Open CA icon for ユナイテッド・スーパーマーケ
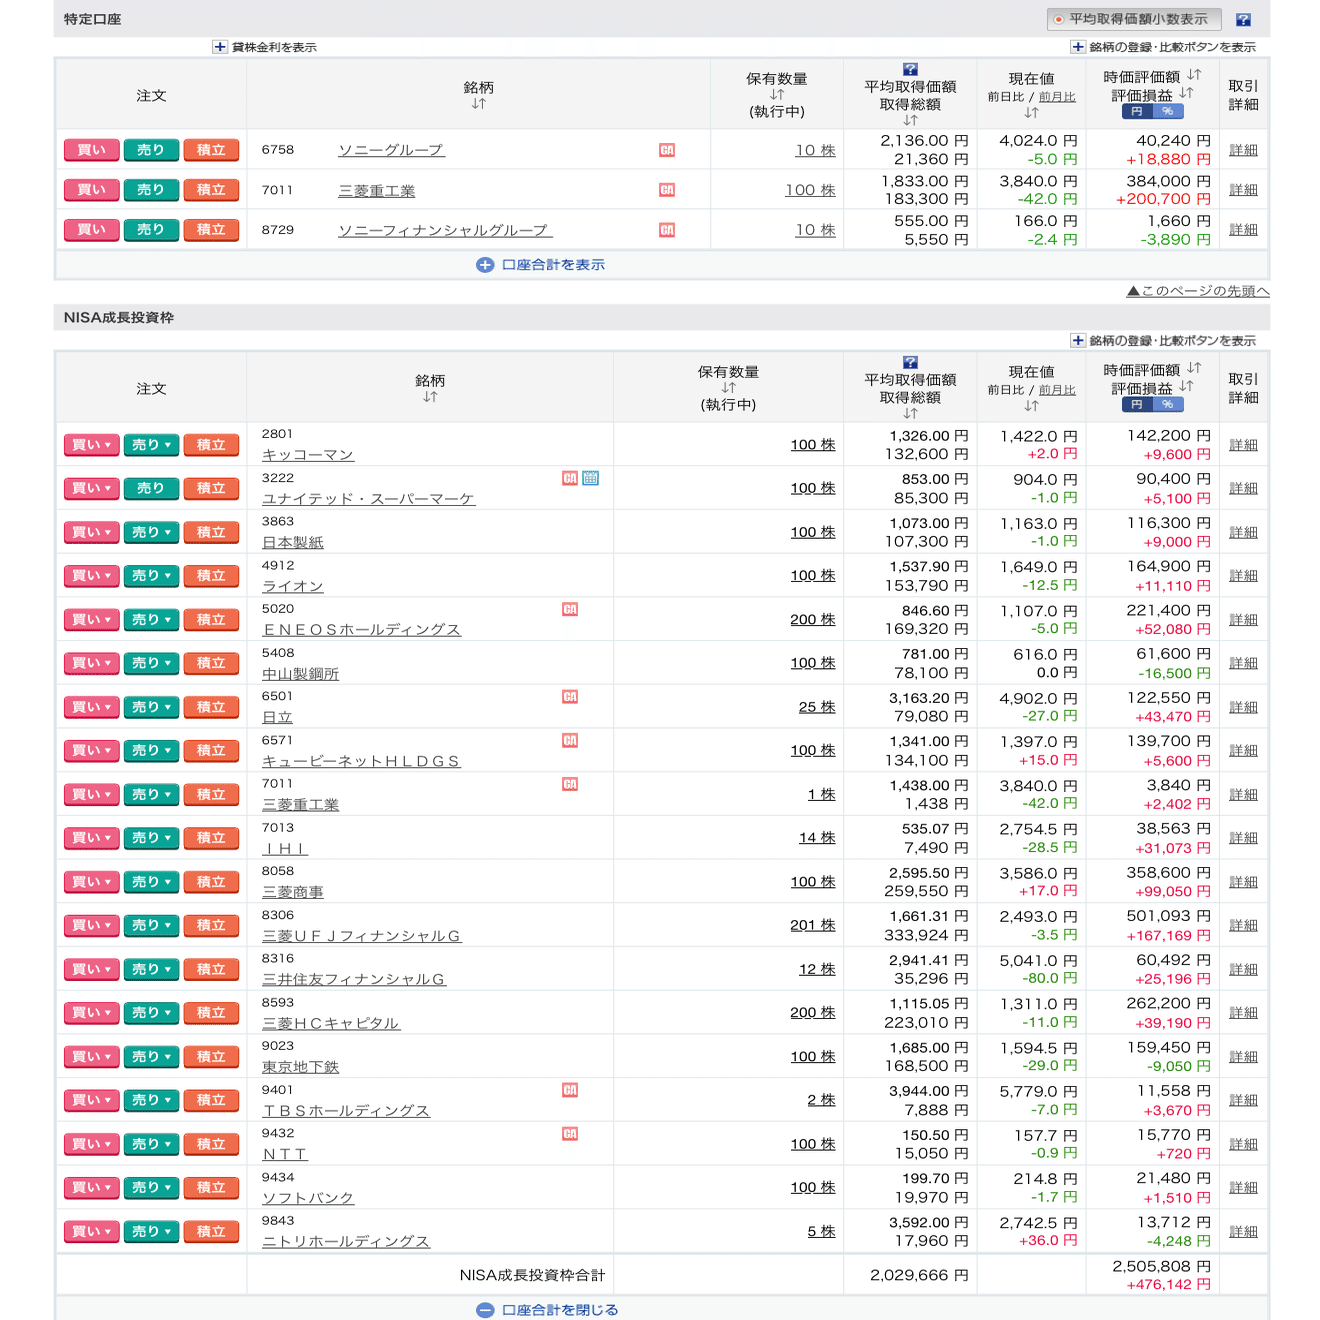Image resolution: width=1320 pixels, height=1320 pixels. [x=570, y=478]
